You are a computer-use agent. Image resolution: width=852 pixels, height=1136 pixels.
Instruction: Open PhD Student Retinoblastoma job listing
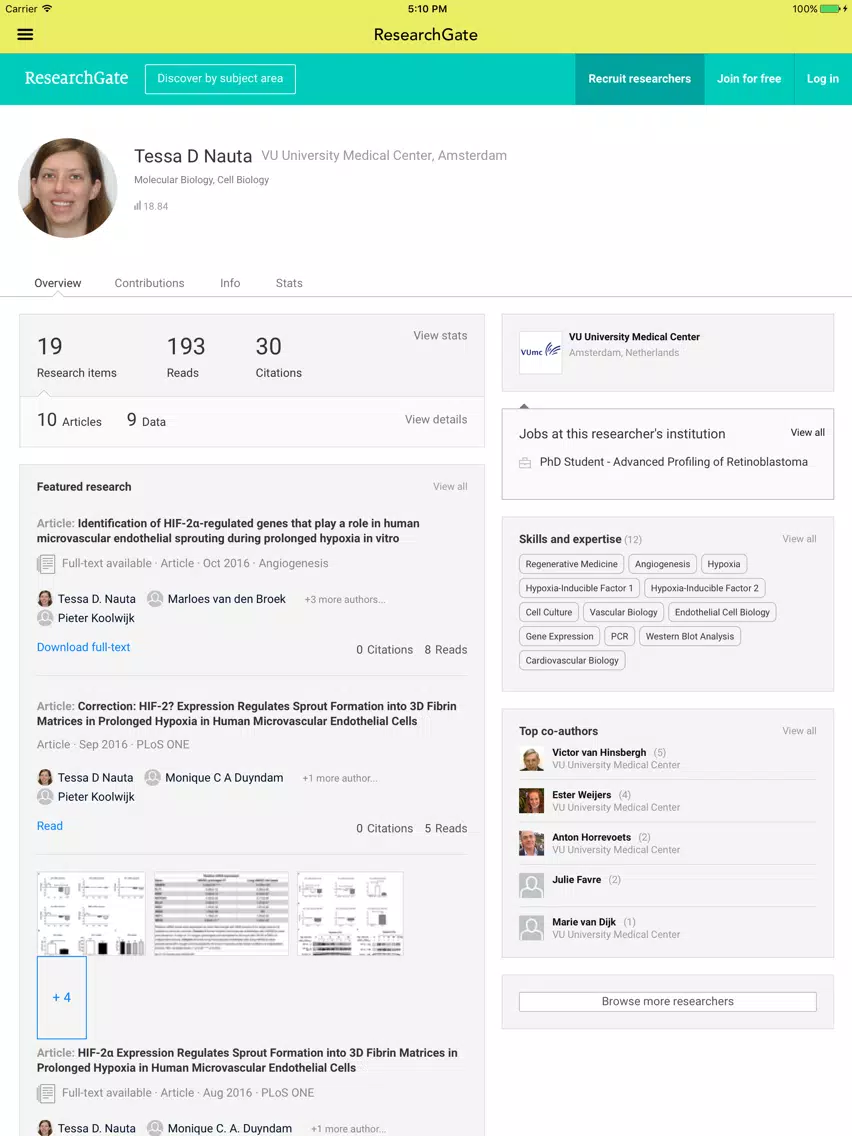674,462
